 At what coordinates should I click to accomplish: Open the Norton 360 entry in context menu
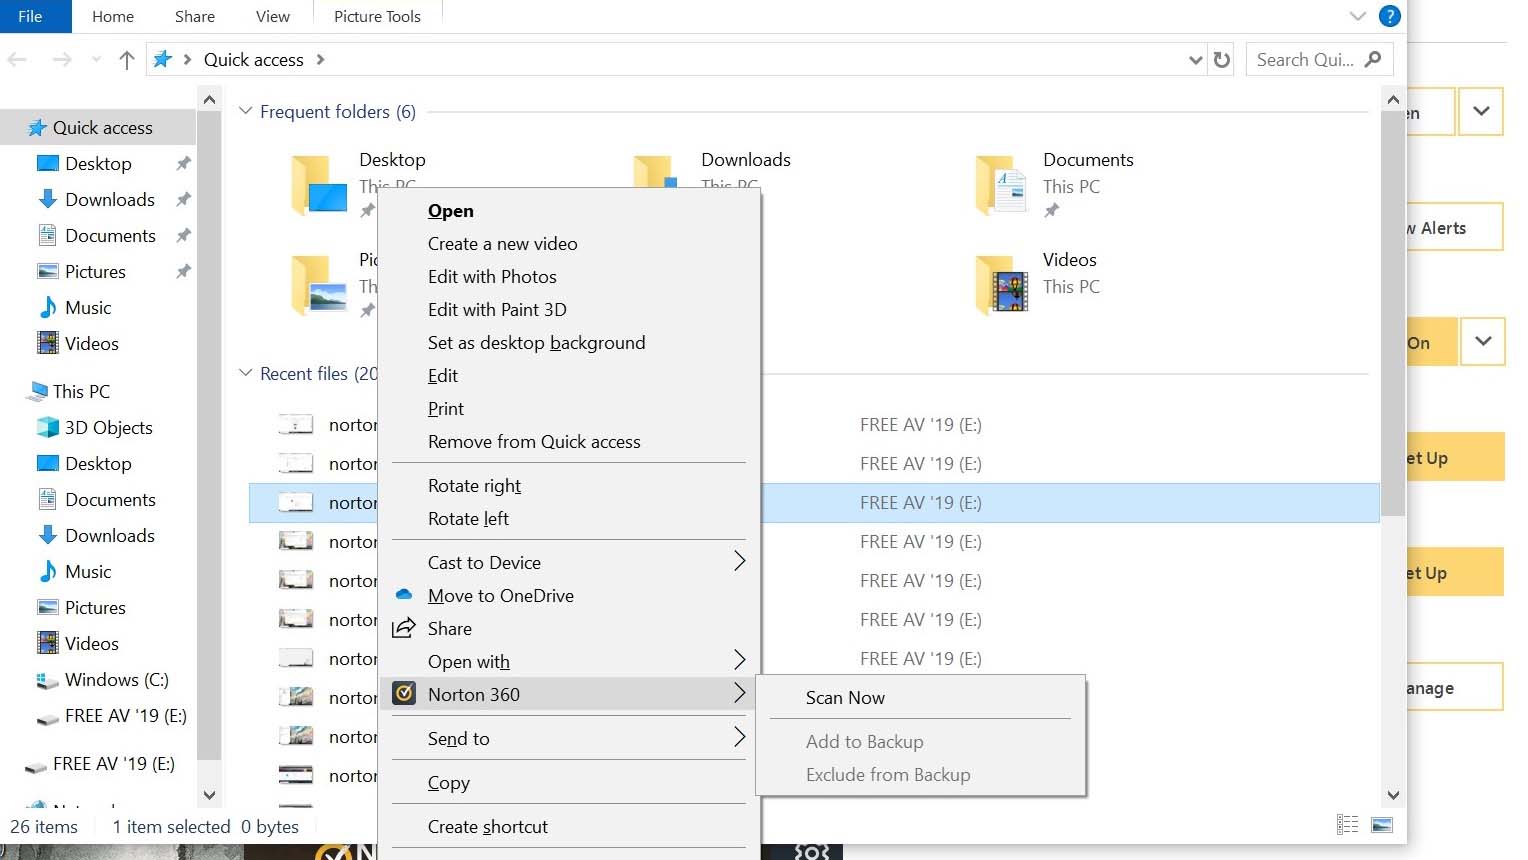473,694
